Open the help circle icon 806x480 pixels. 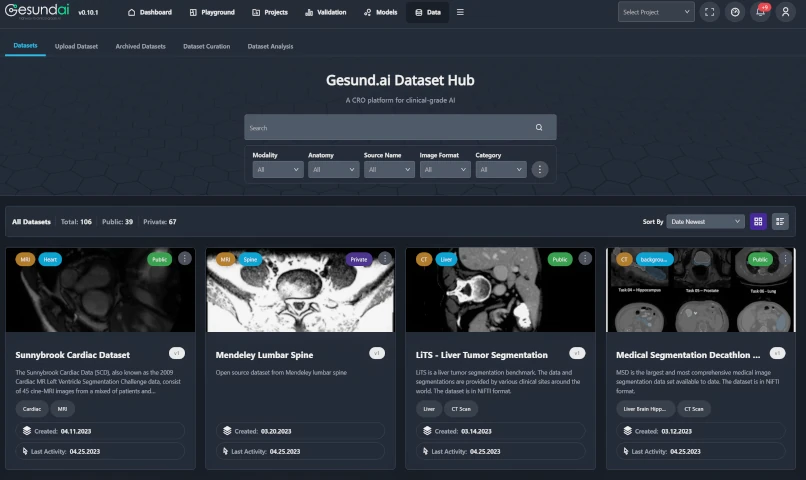click(x=735, y=12)
